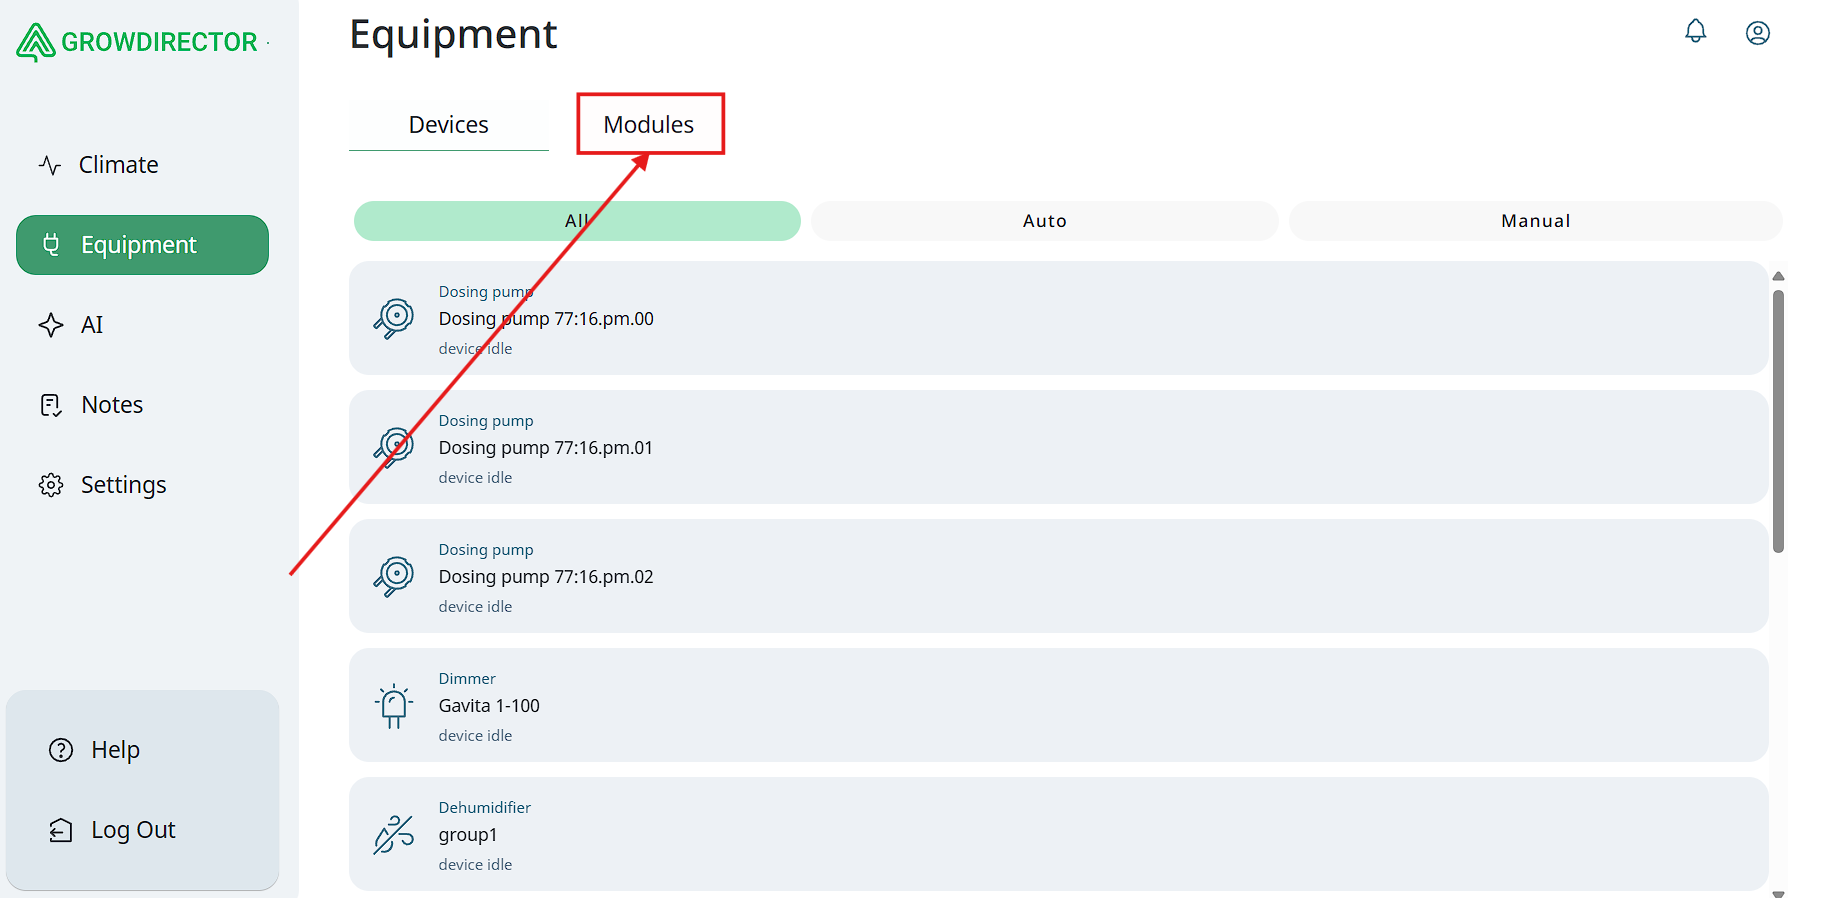1827x898 pixels.
Task: Click the AI sparkle icon in sidebar
Action: pos(51,325)
